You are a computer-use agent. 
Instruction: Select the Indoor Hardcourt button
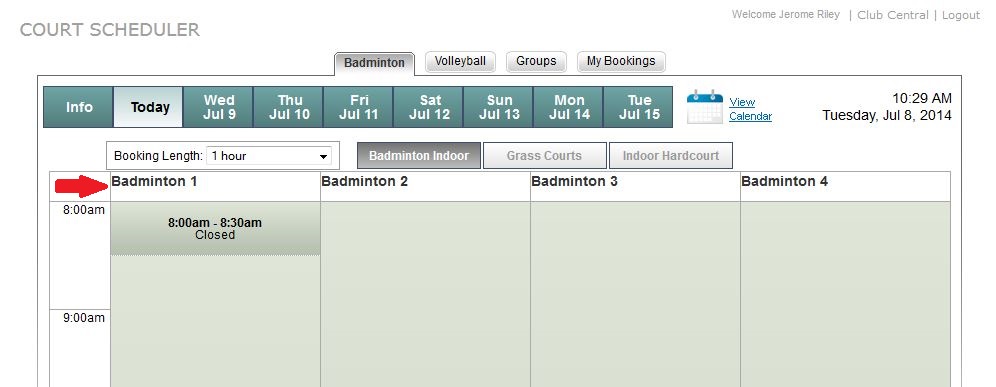(x=671, y=156)
